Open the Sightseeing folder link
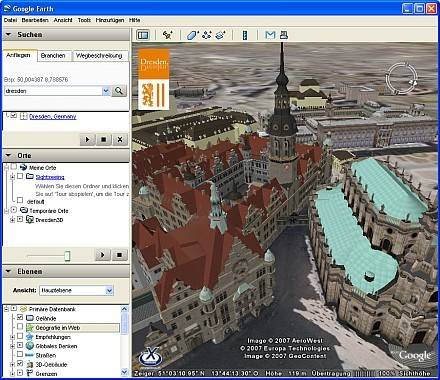 click(x=50, y=177)
